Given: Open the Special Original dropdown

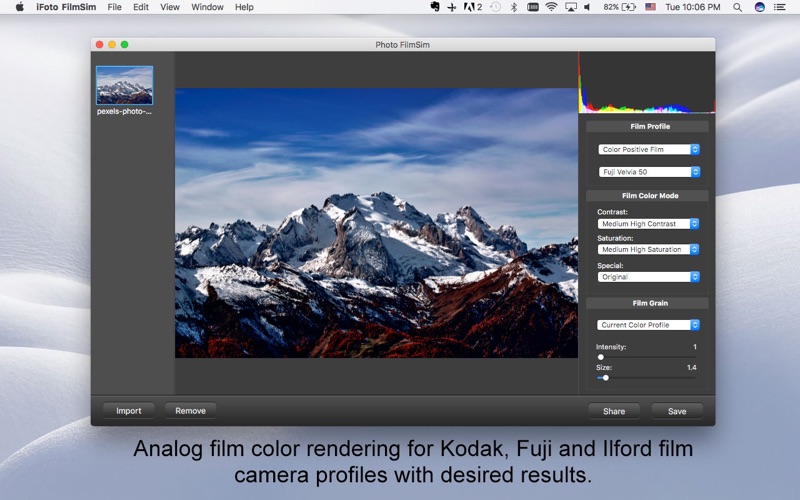Looking at the screenshot, I should 648,277.
